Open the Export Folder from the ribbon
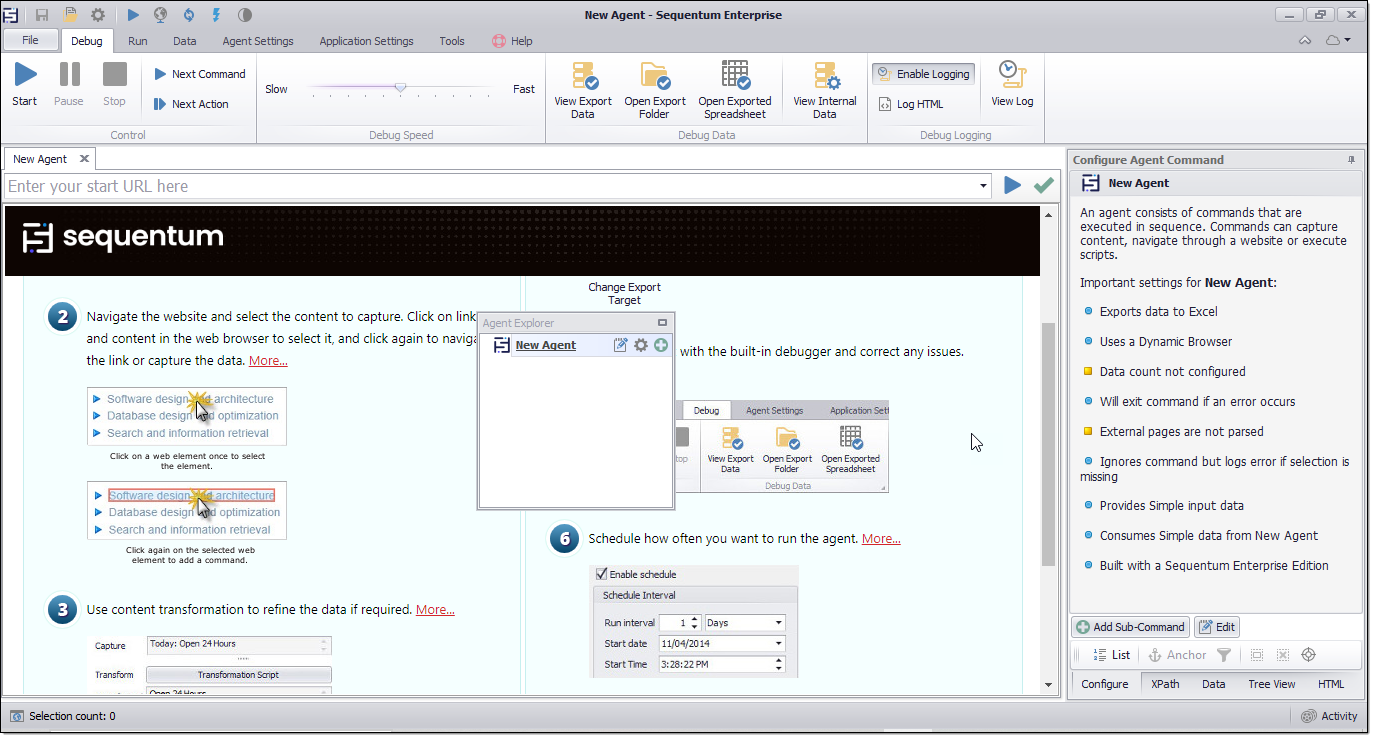This screenshot has height=738, width=1373. coord(655,77)
